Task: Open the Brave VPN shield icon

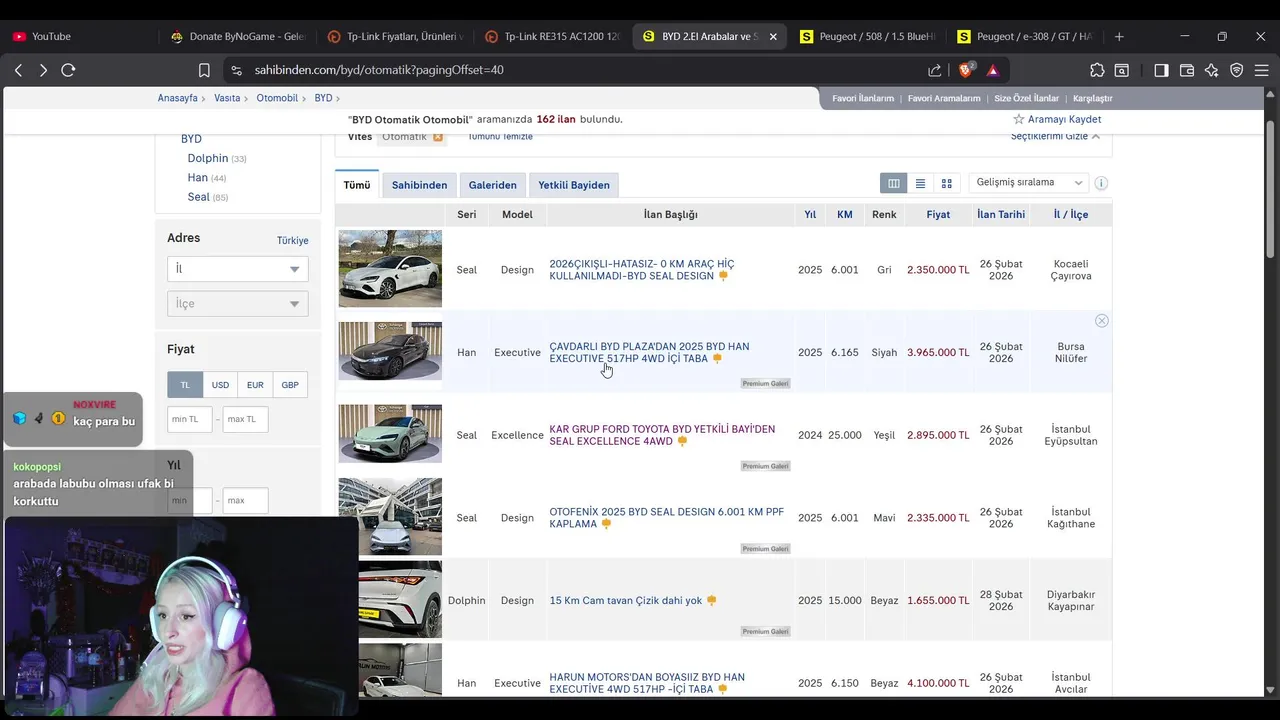Action: click(1237, 70)
